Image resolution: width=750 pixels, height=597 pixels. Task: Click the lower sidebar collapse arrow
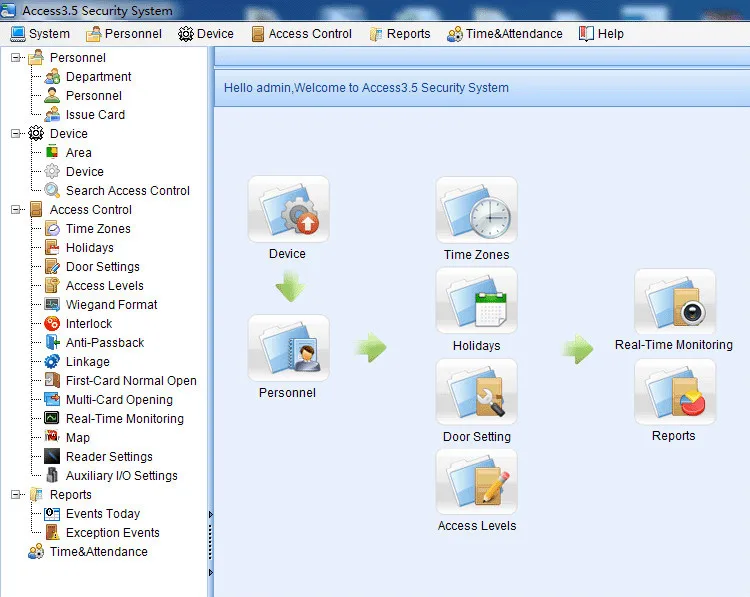click(210, 572)
